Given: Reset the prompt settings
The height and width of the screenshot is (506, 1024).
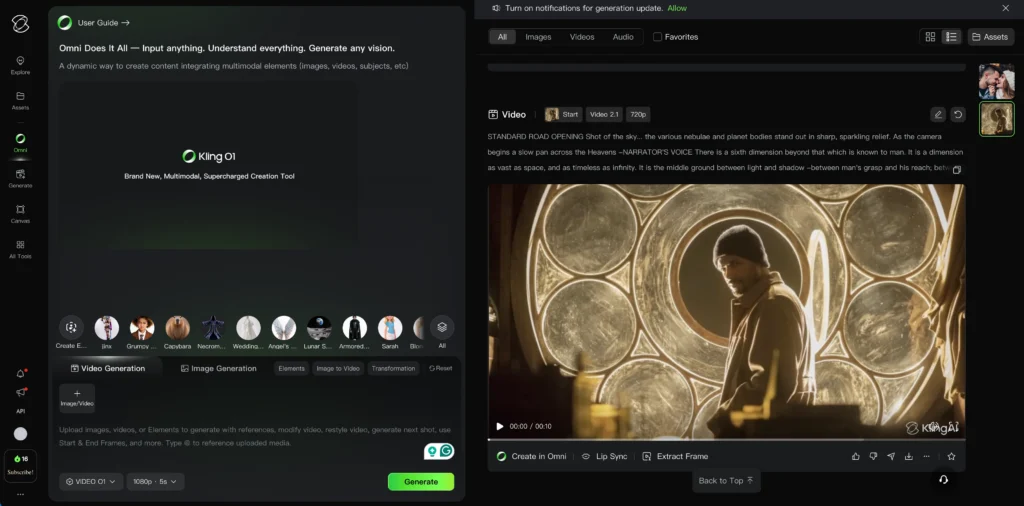Looking at the screenshot, I should point(441,368).
